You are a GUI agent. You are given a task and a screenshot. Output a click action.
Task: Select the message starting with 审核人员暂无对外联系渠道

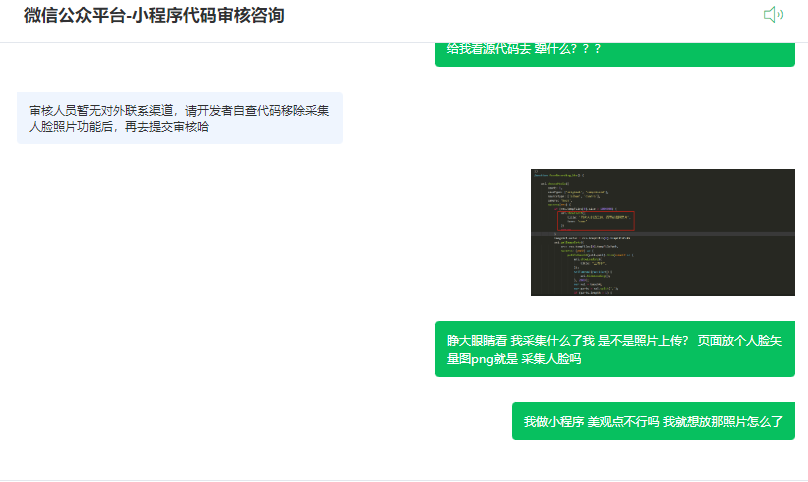click(x=180, y=118)
